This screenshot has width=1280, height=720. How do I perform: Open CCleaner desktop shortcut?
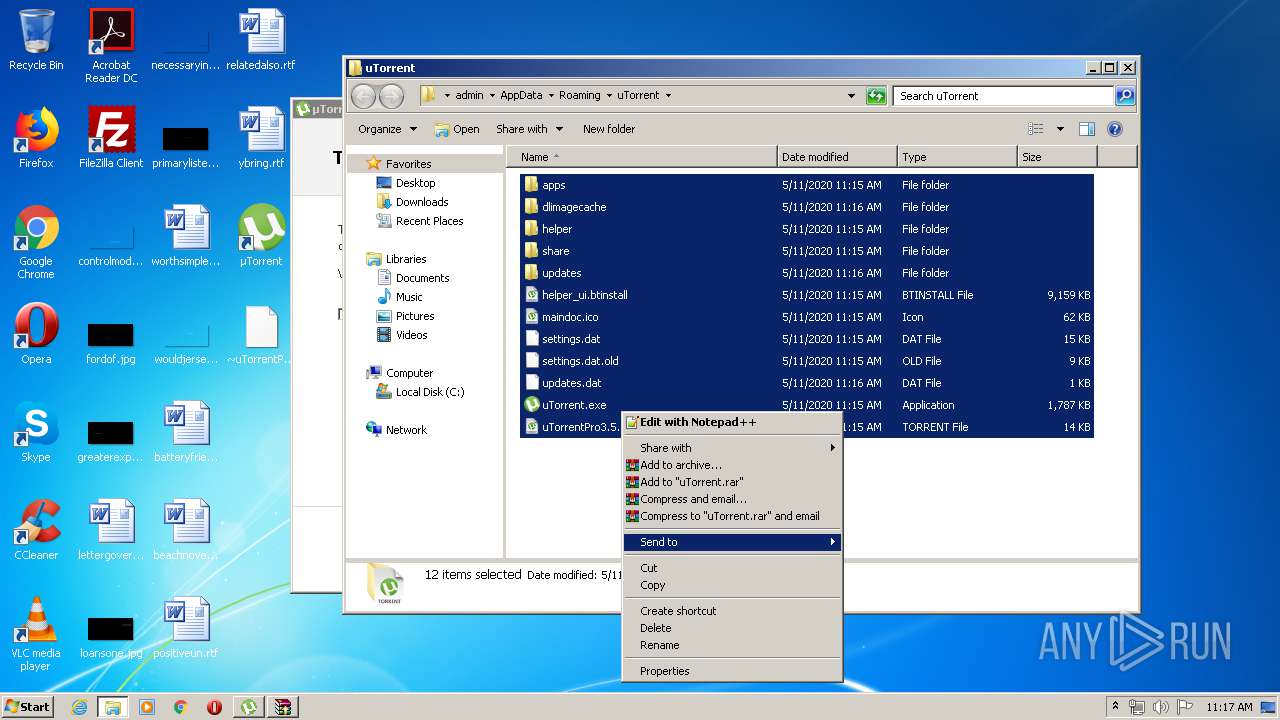point(36,530)
